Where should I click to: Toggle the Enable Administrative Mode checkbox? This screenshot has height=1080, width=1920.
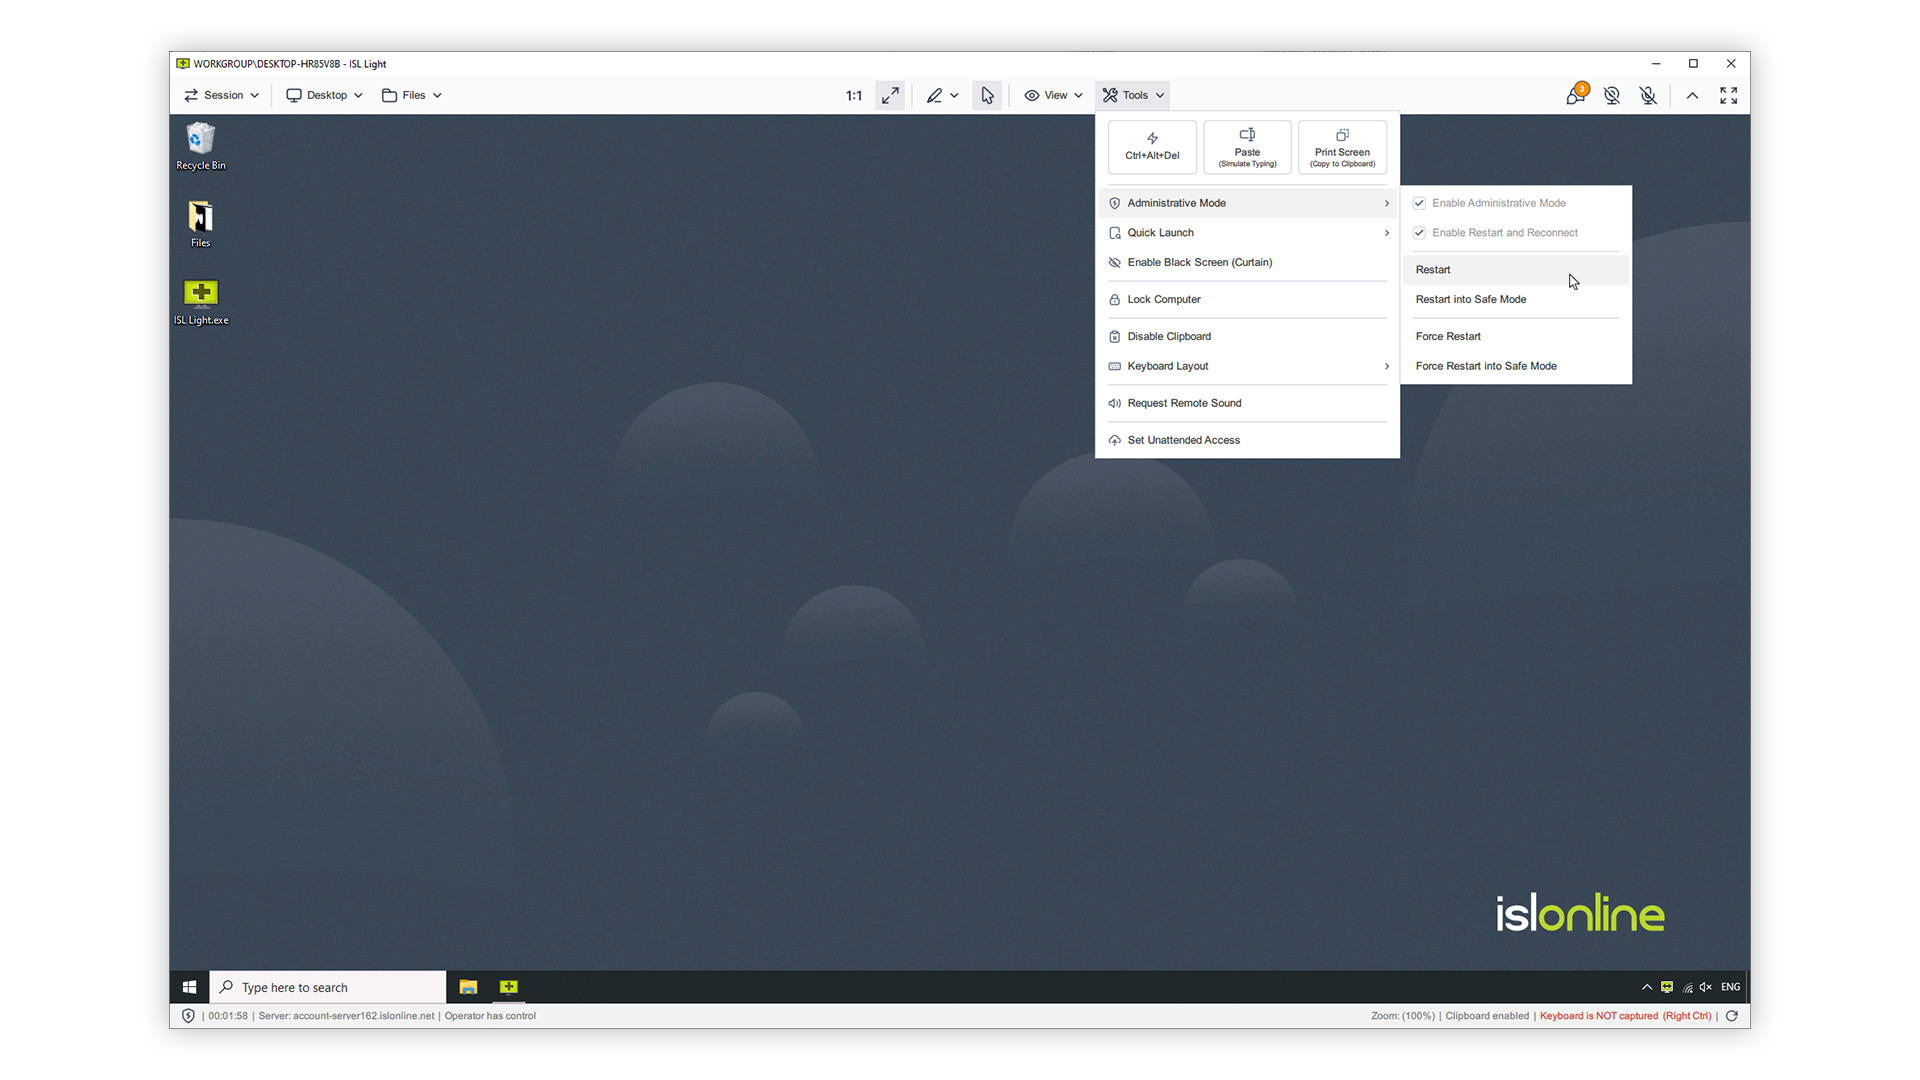(x=1419, y=203)
